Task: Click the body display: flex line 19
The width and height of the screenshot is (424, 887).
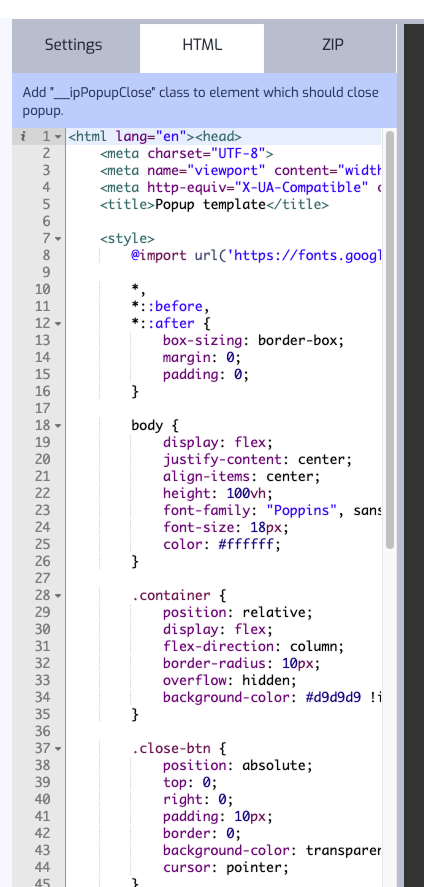Action: tap(218, 442)
